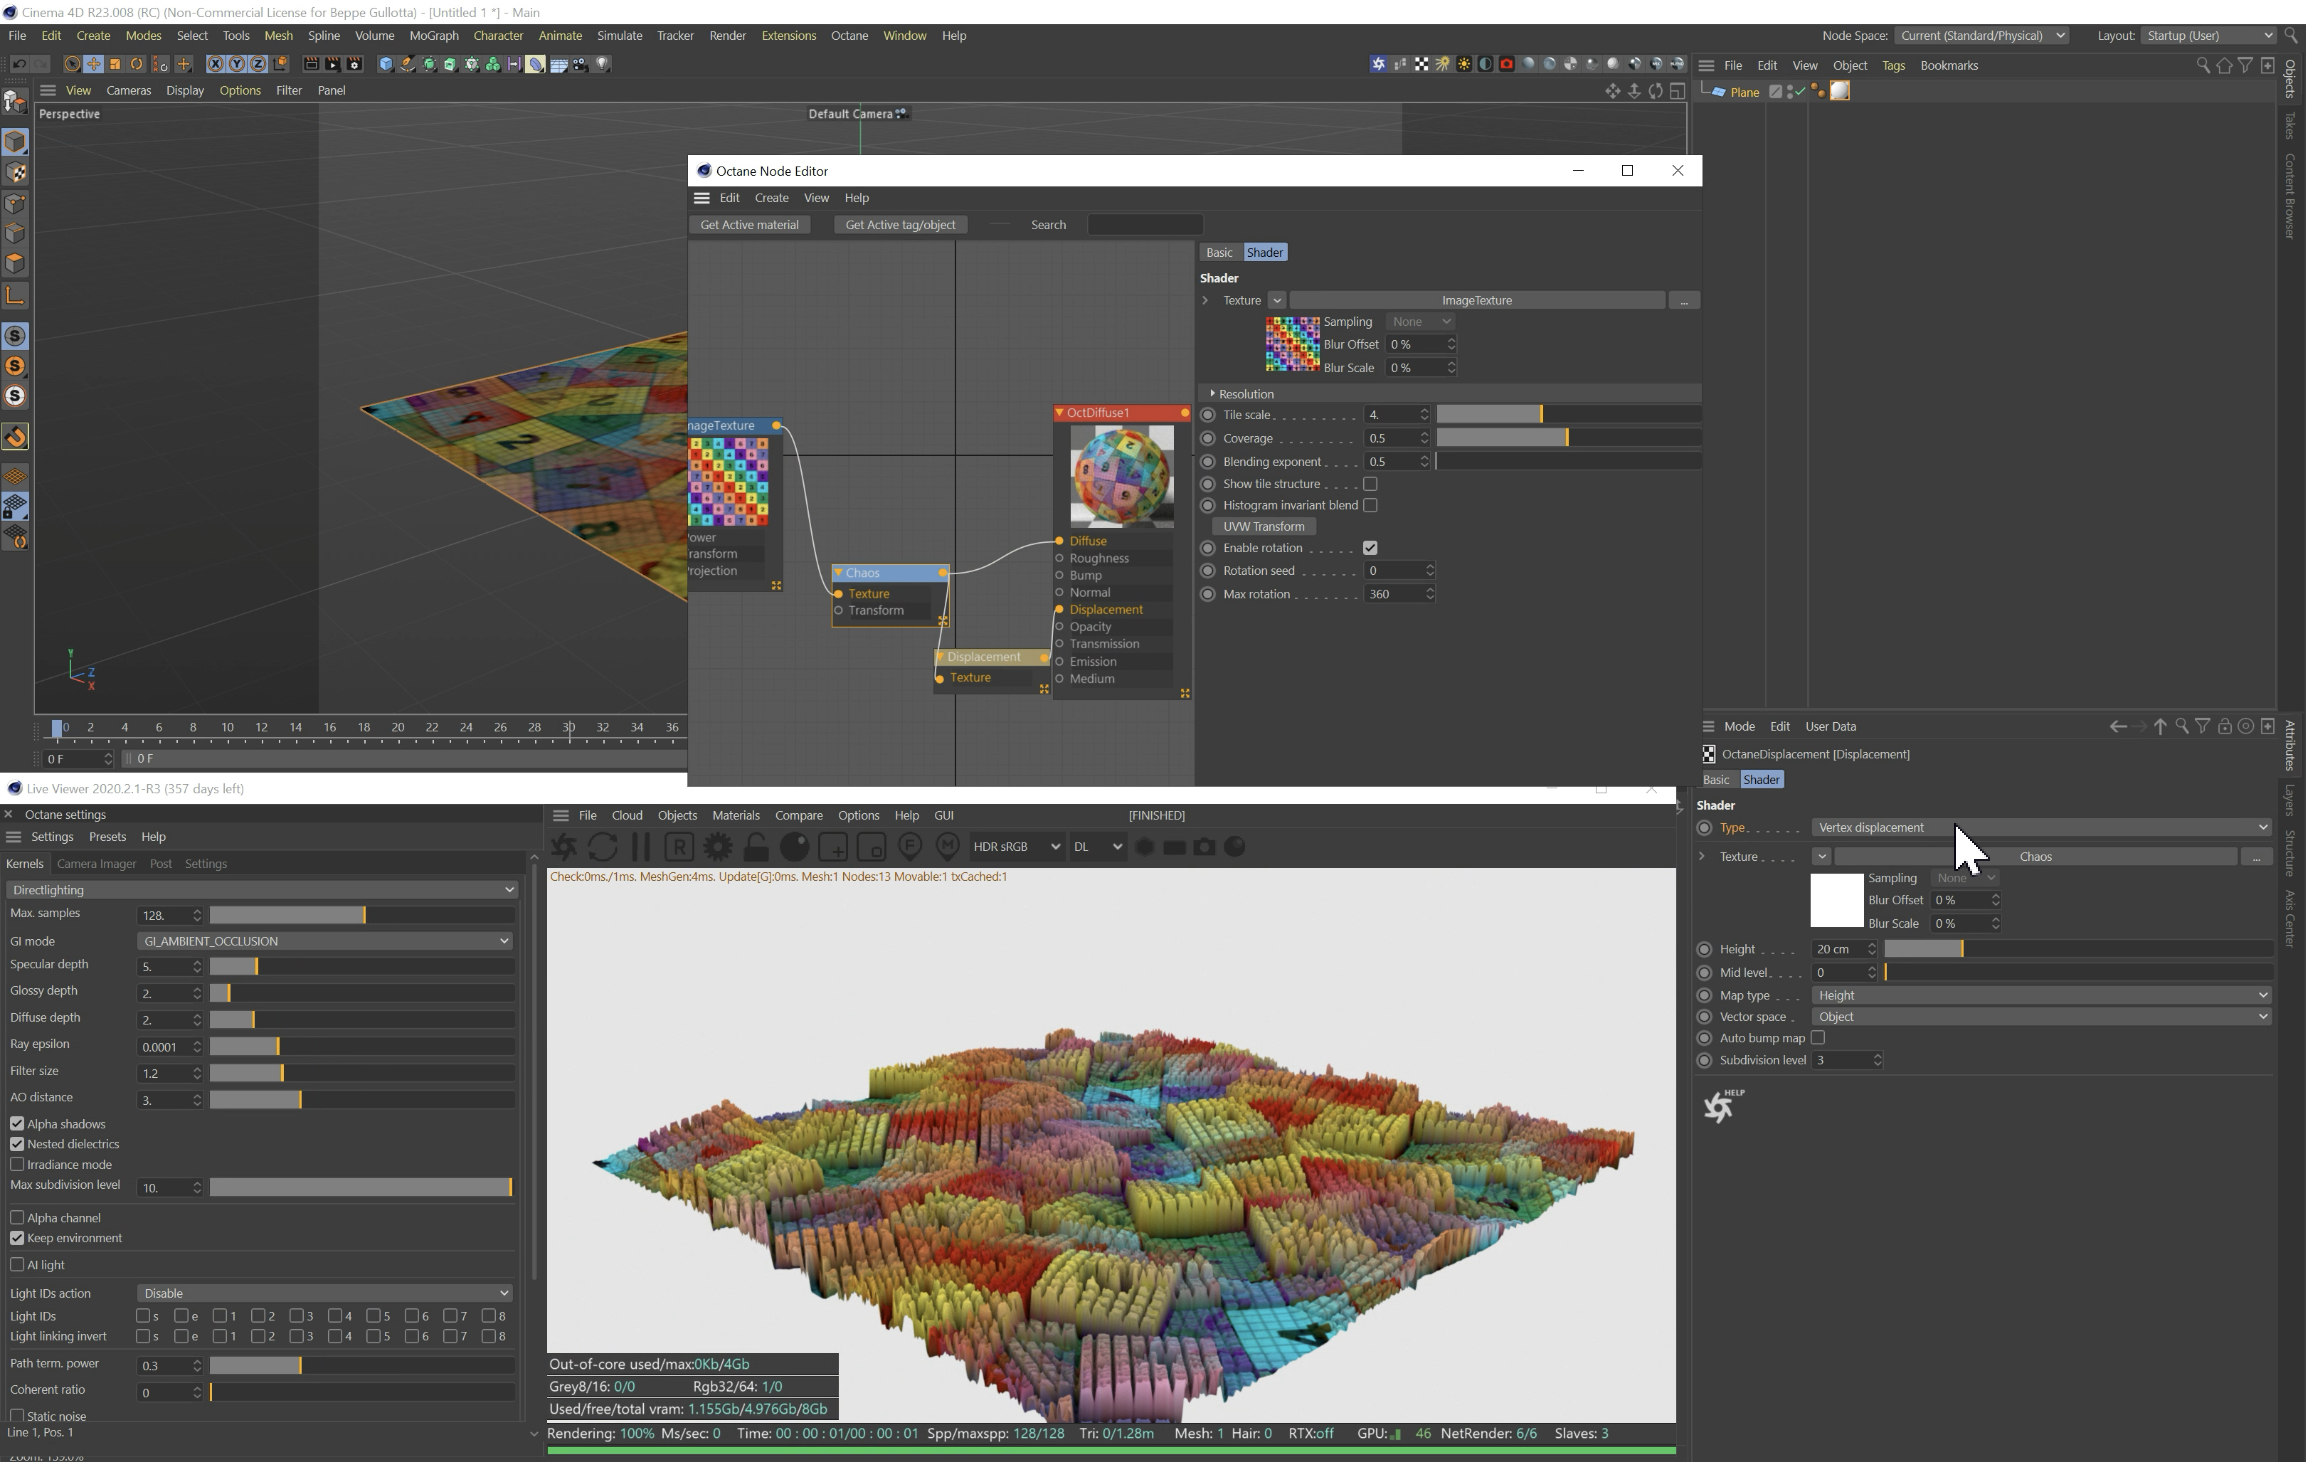
Task: Click the material picker M pin icon
Action: [947, 847]
